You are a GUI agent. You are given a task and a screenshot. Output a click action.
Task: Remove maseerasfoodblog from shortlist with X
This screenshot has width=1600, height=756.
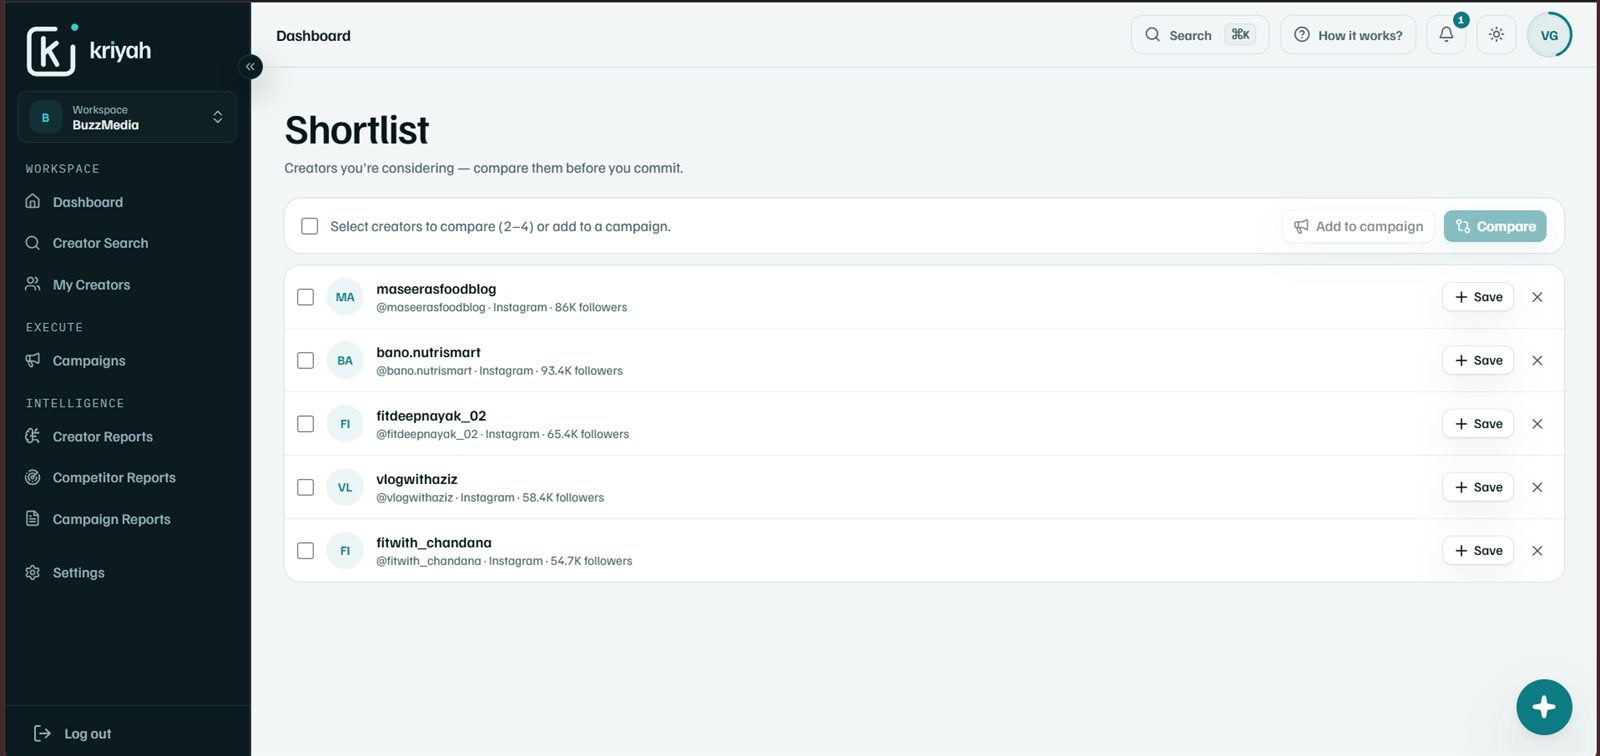1537,297
